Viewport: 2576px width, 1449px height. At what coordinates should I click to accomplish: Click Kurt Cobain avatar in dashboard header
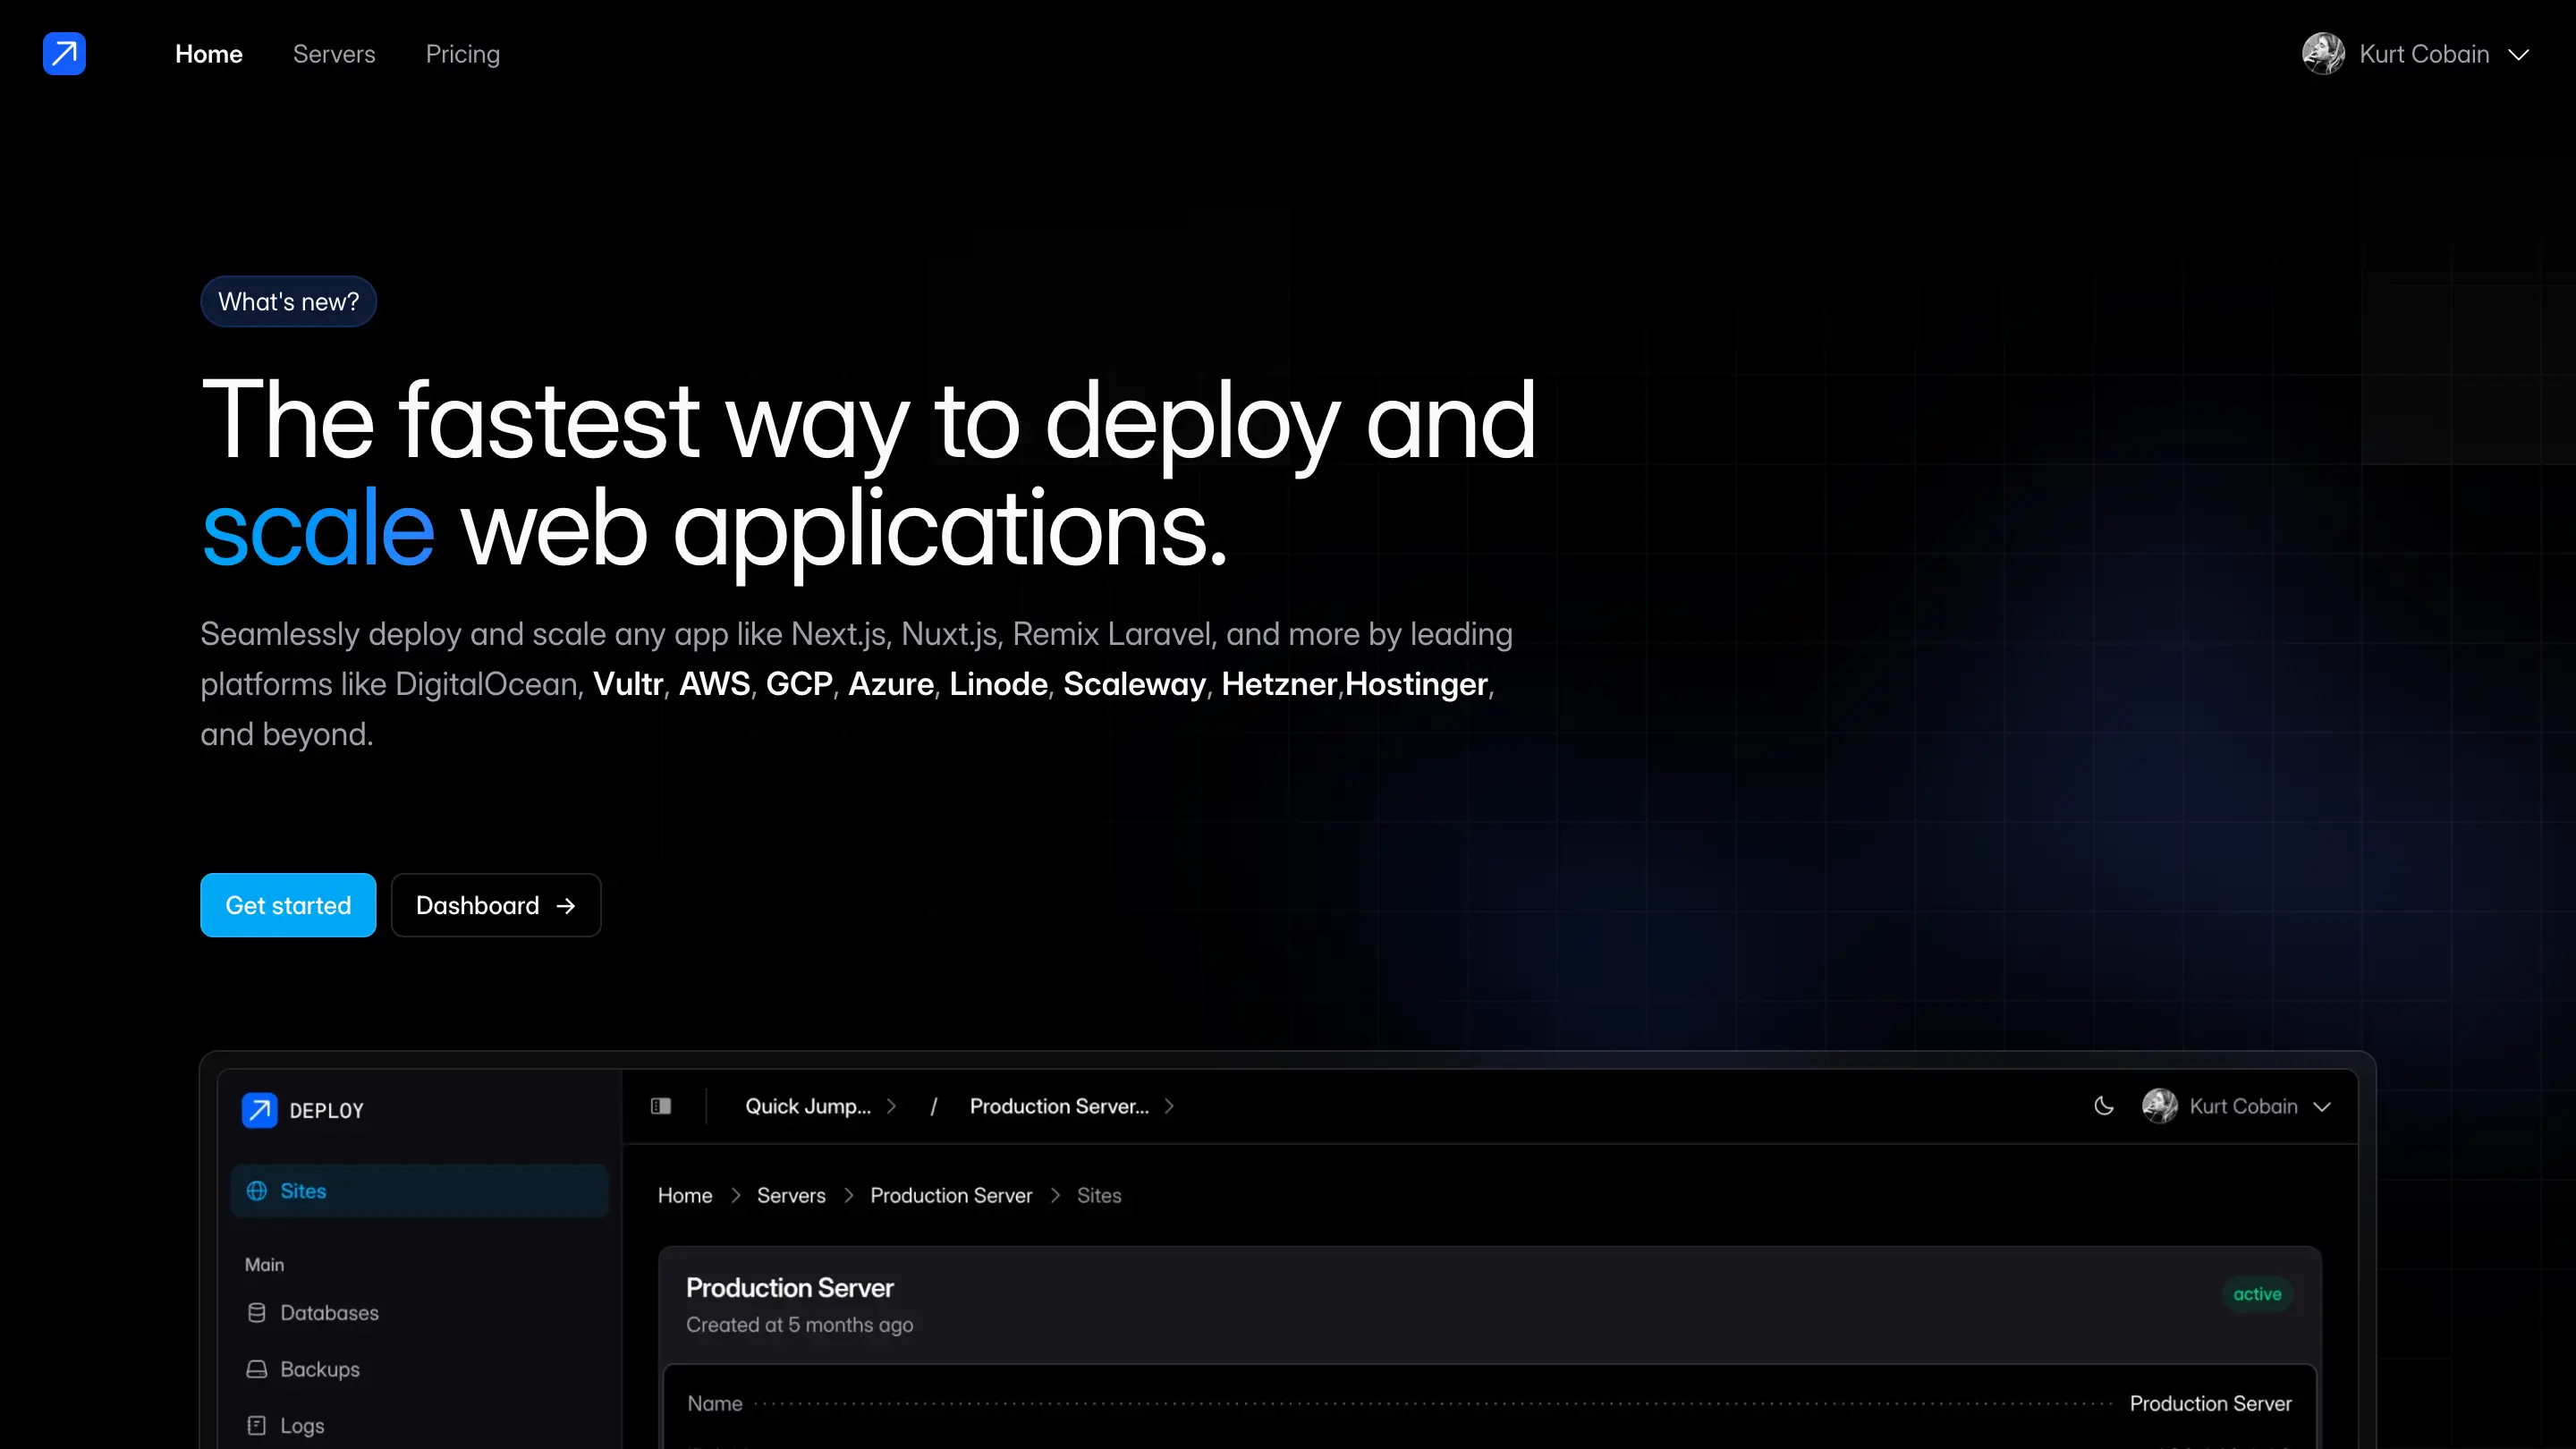coord(2160,1106)
